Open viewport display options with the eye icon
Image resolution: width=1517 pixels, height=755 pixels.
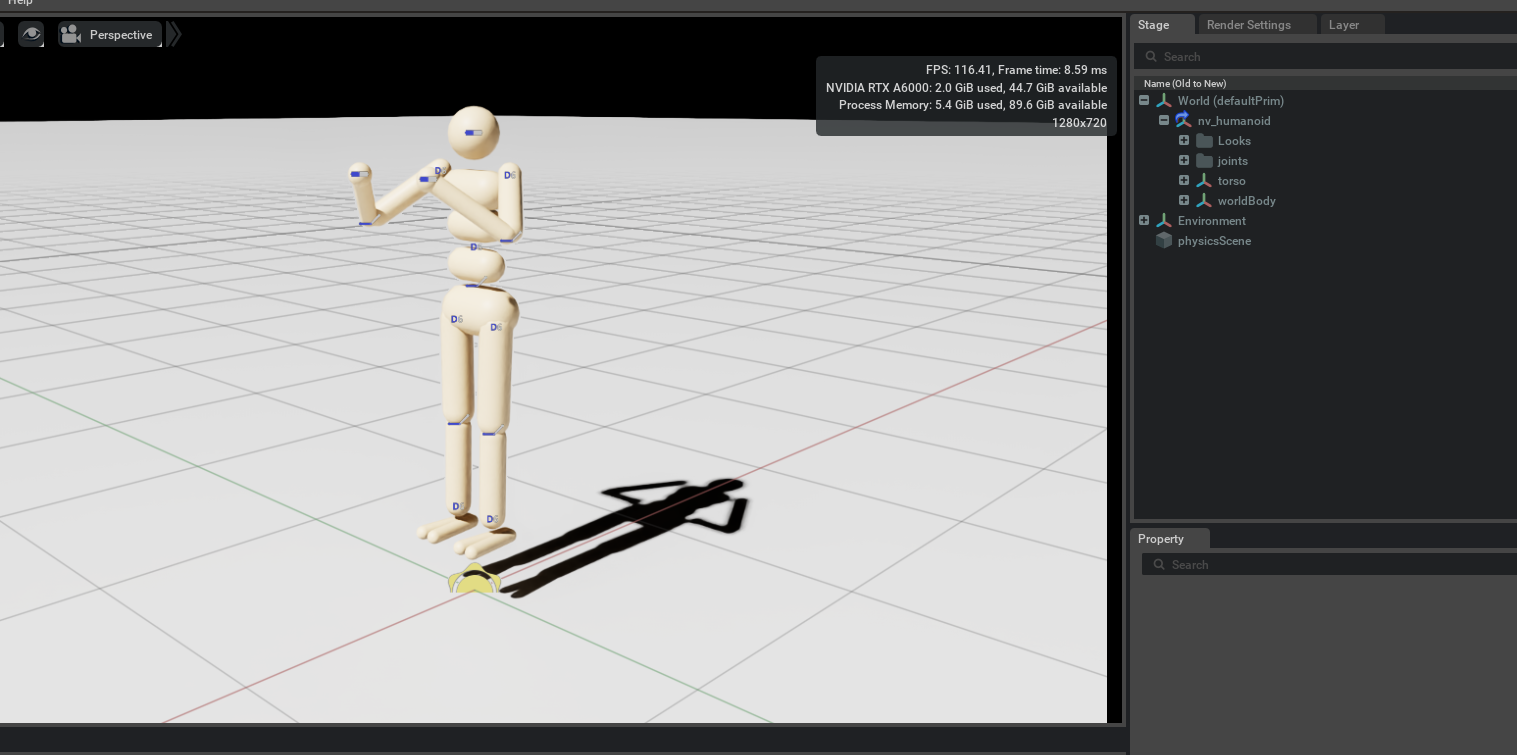pyautogui.click(x=30, y=34)
